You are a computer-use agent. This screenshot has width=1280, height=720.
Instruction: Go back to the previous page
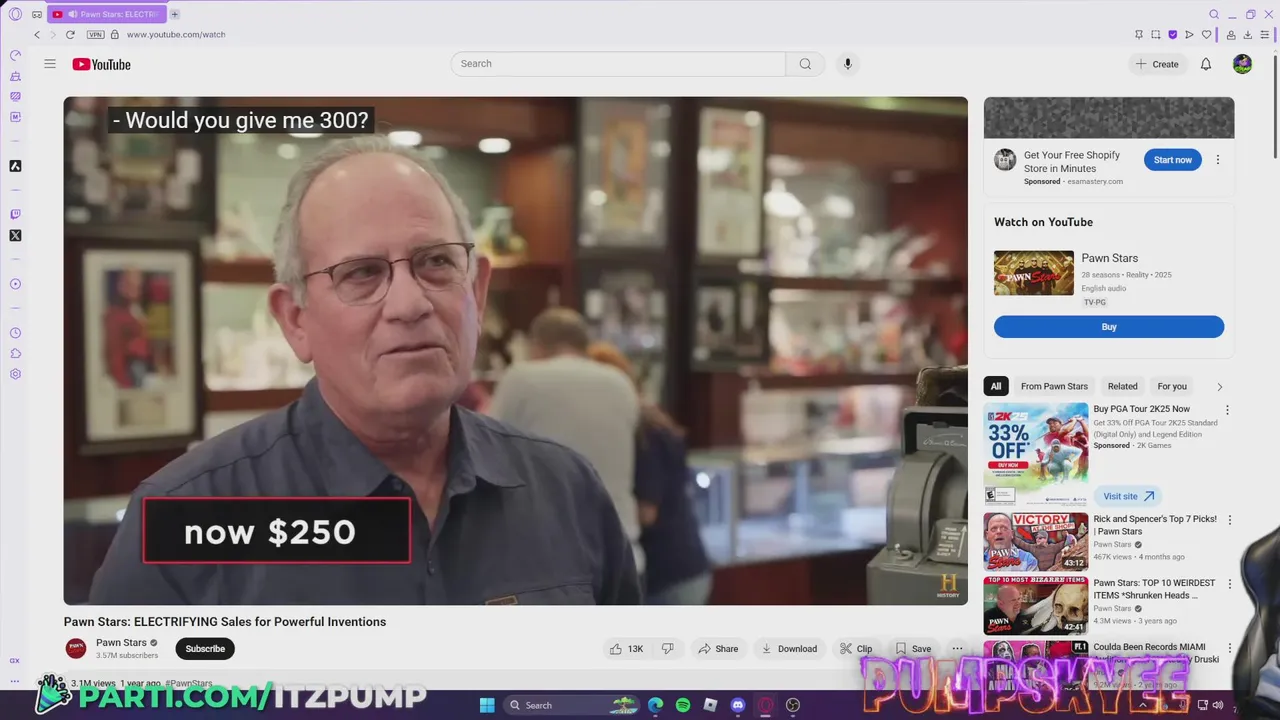(37, 34)
